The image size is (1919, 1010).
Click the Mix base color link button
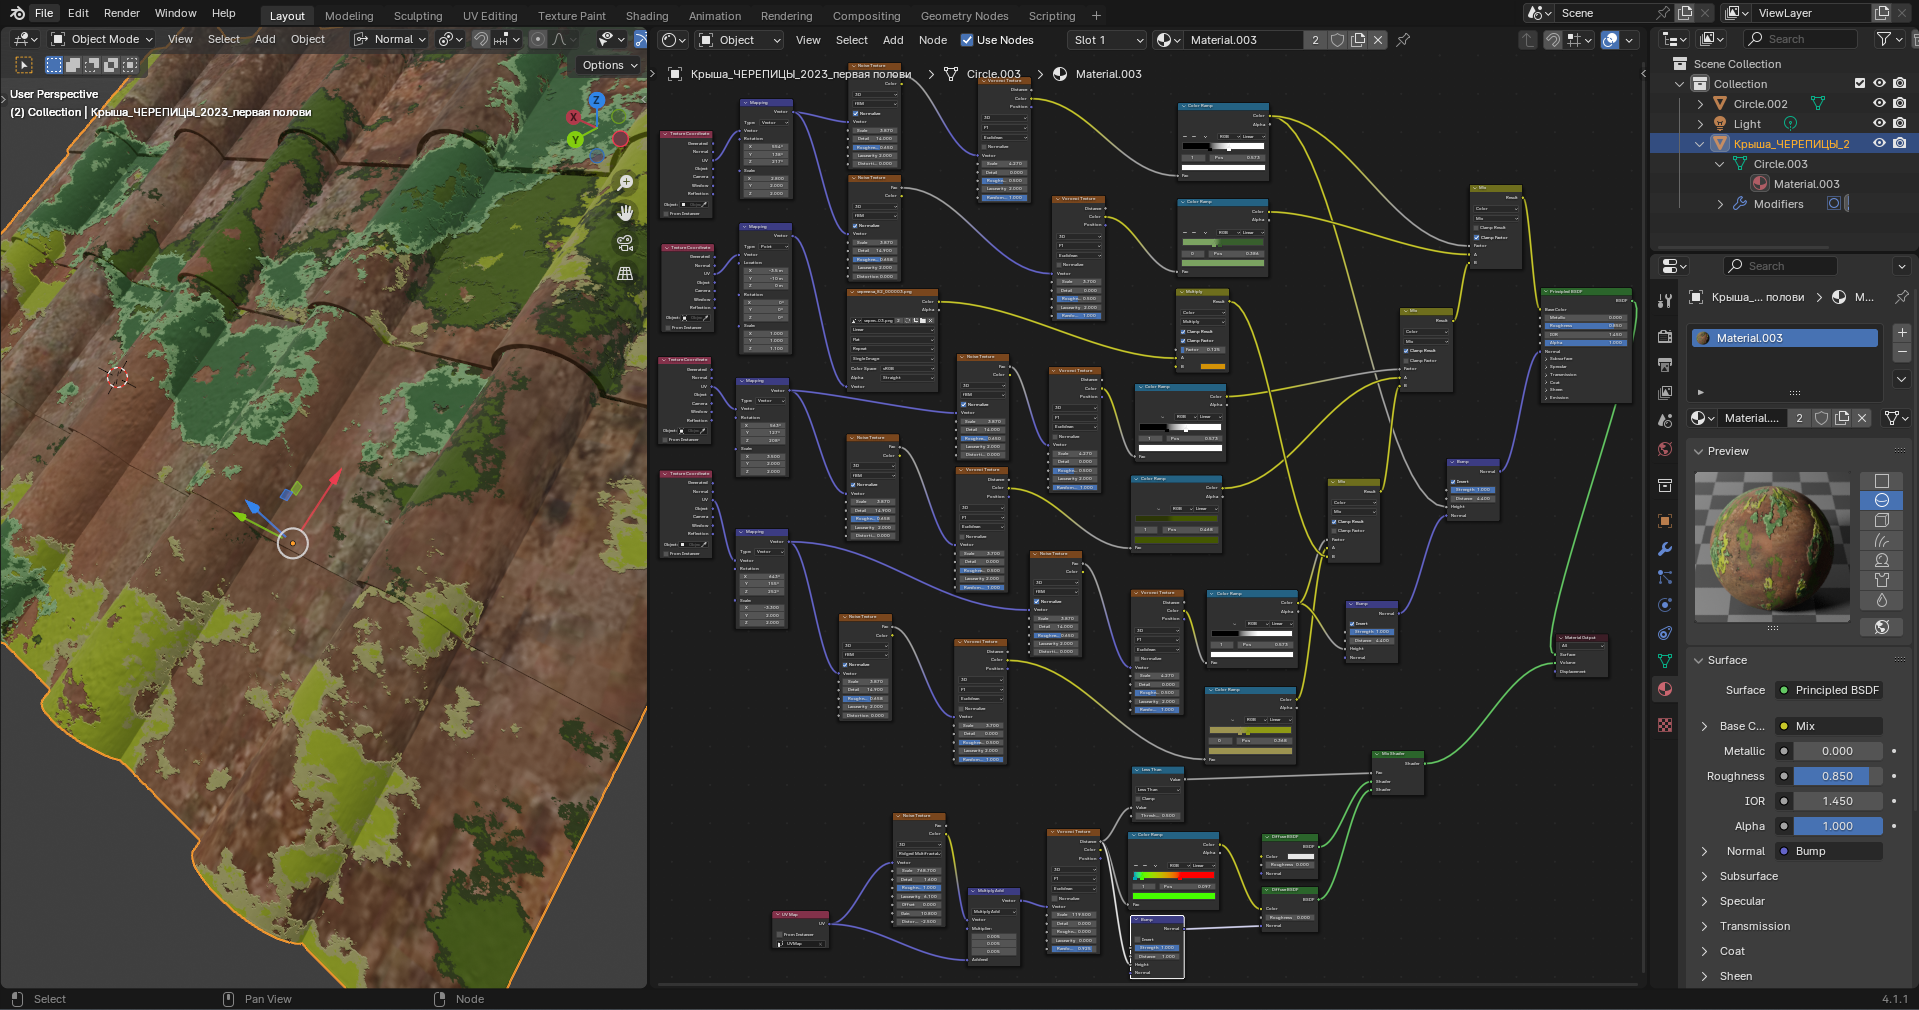1828,726
